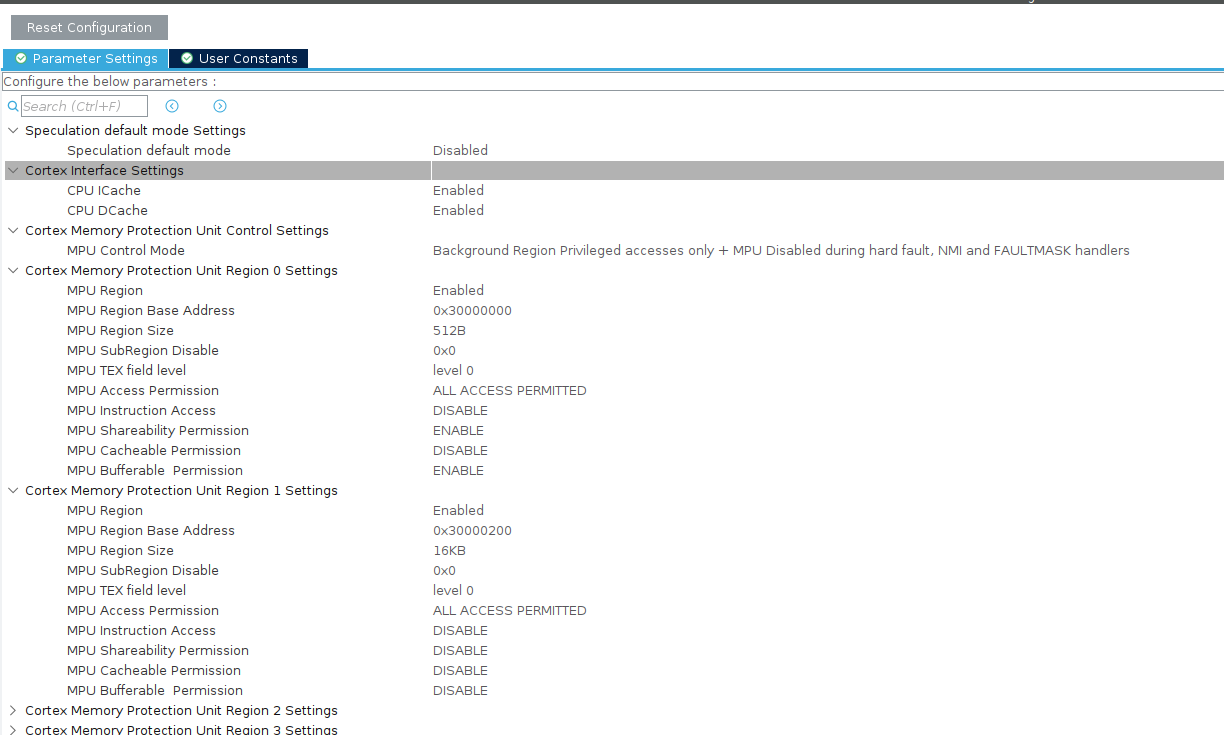Collapse the Cortex Interface Settings section
Image resolution: width=1224 pixels, height=735 pixels.
[x=13, y=170]
